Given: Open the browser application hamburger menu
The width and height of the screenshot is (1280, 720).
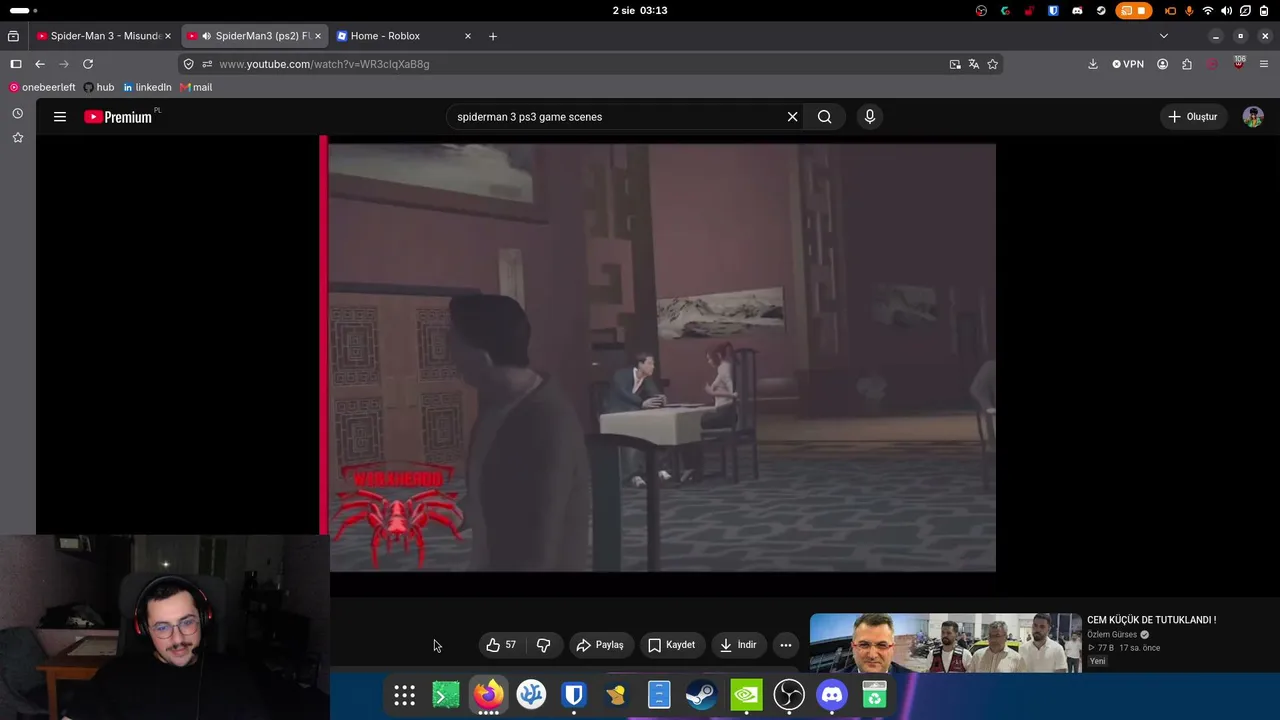Looking at the screenshot, I should [1264, 64].
